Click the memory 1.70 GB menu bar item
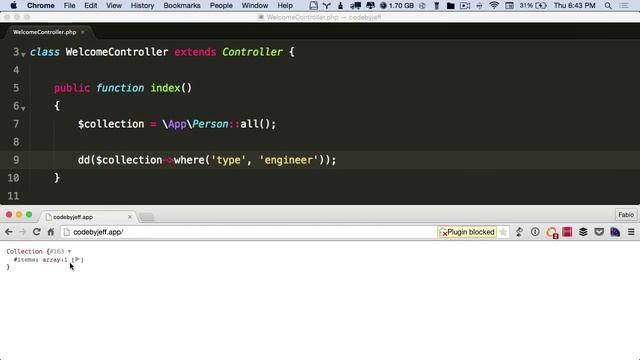 tap(397, 6)
